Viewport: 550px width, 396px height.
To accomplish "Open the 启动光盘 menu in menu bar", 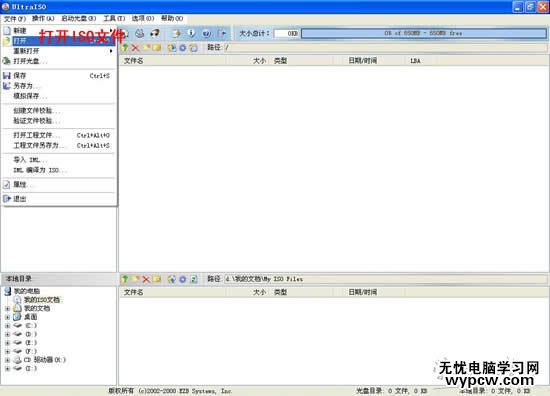I will pos(79,18).
